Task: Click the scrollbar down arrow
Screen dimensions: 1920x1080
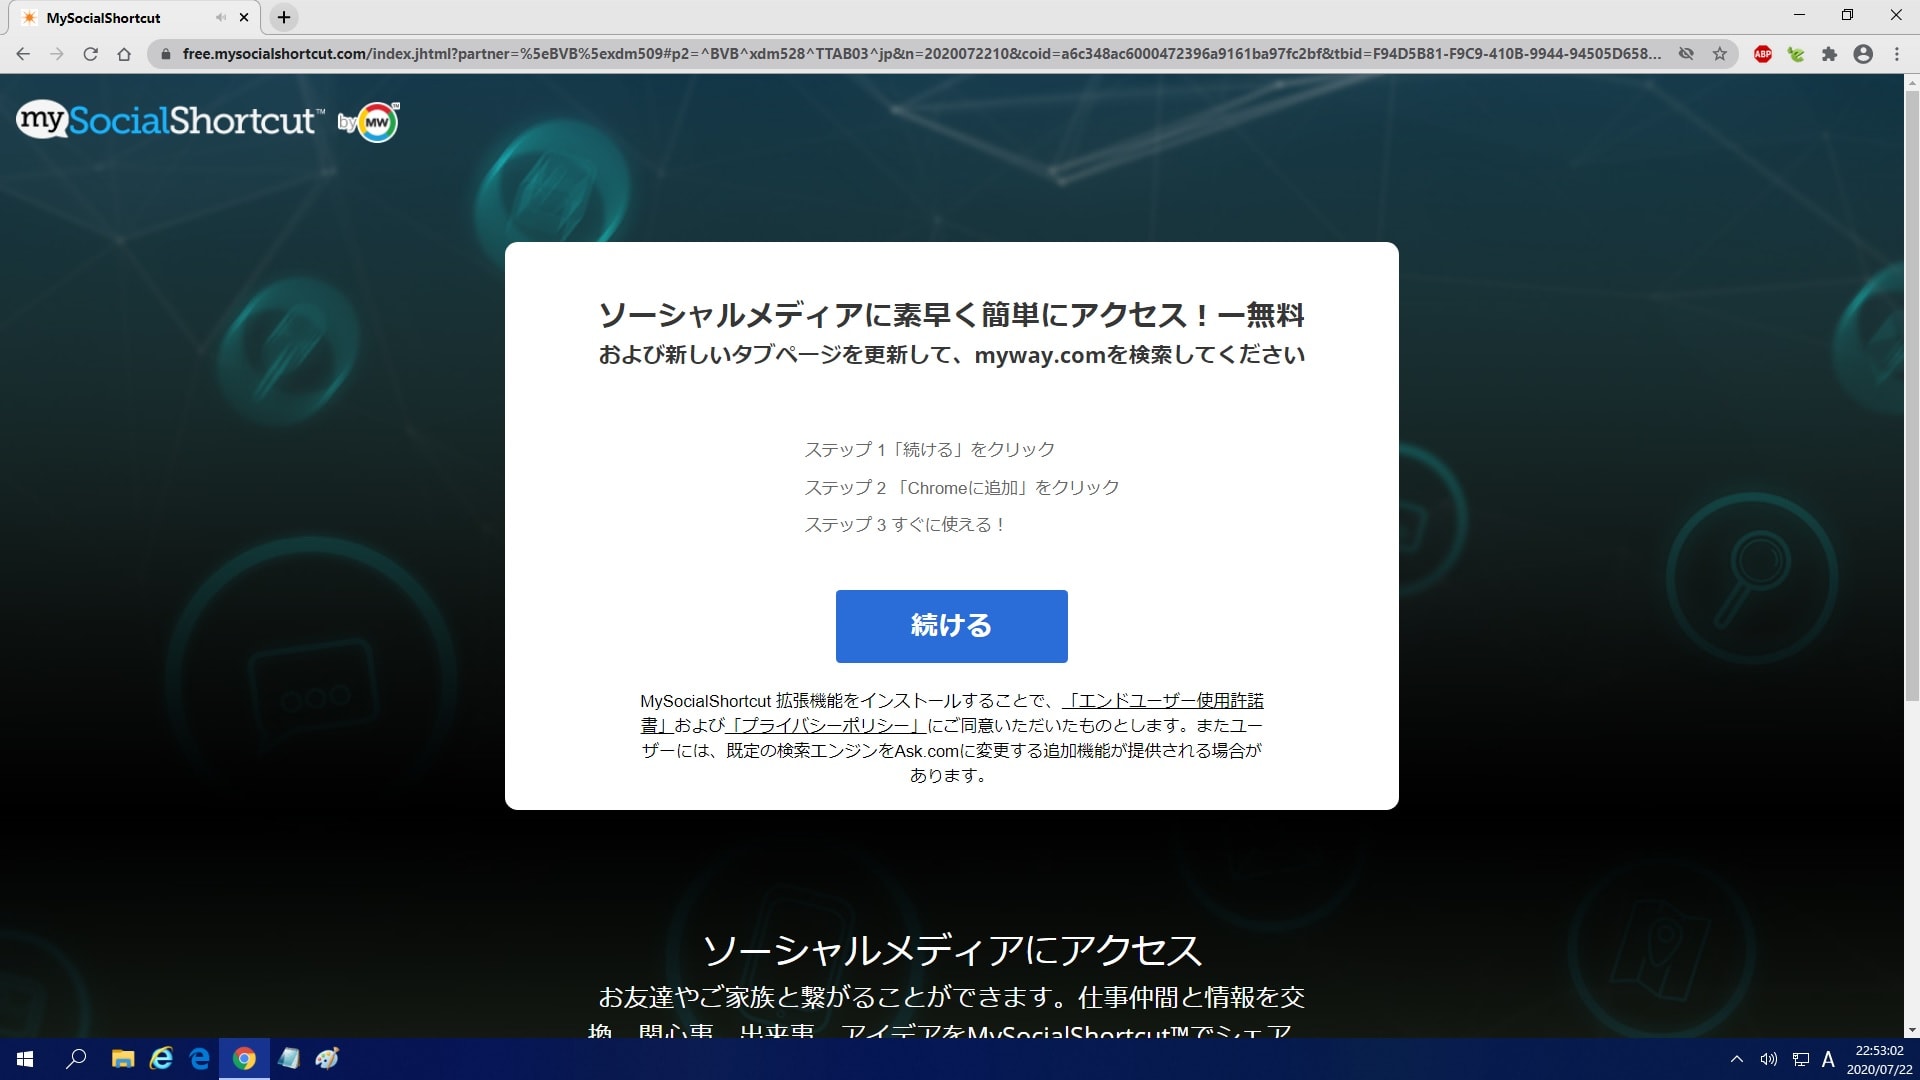Action: (1912, 1030)
